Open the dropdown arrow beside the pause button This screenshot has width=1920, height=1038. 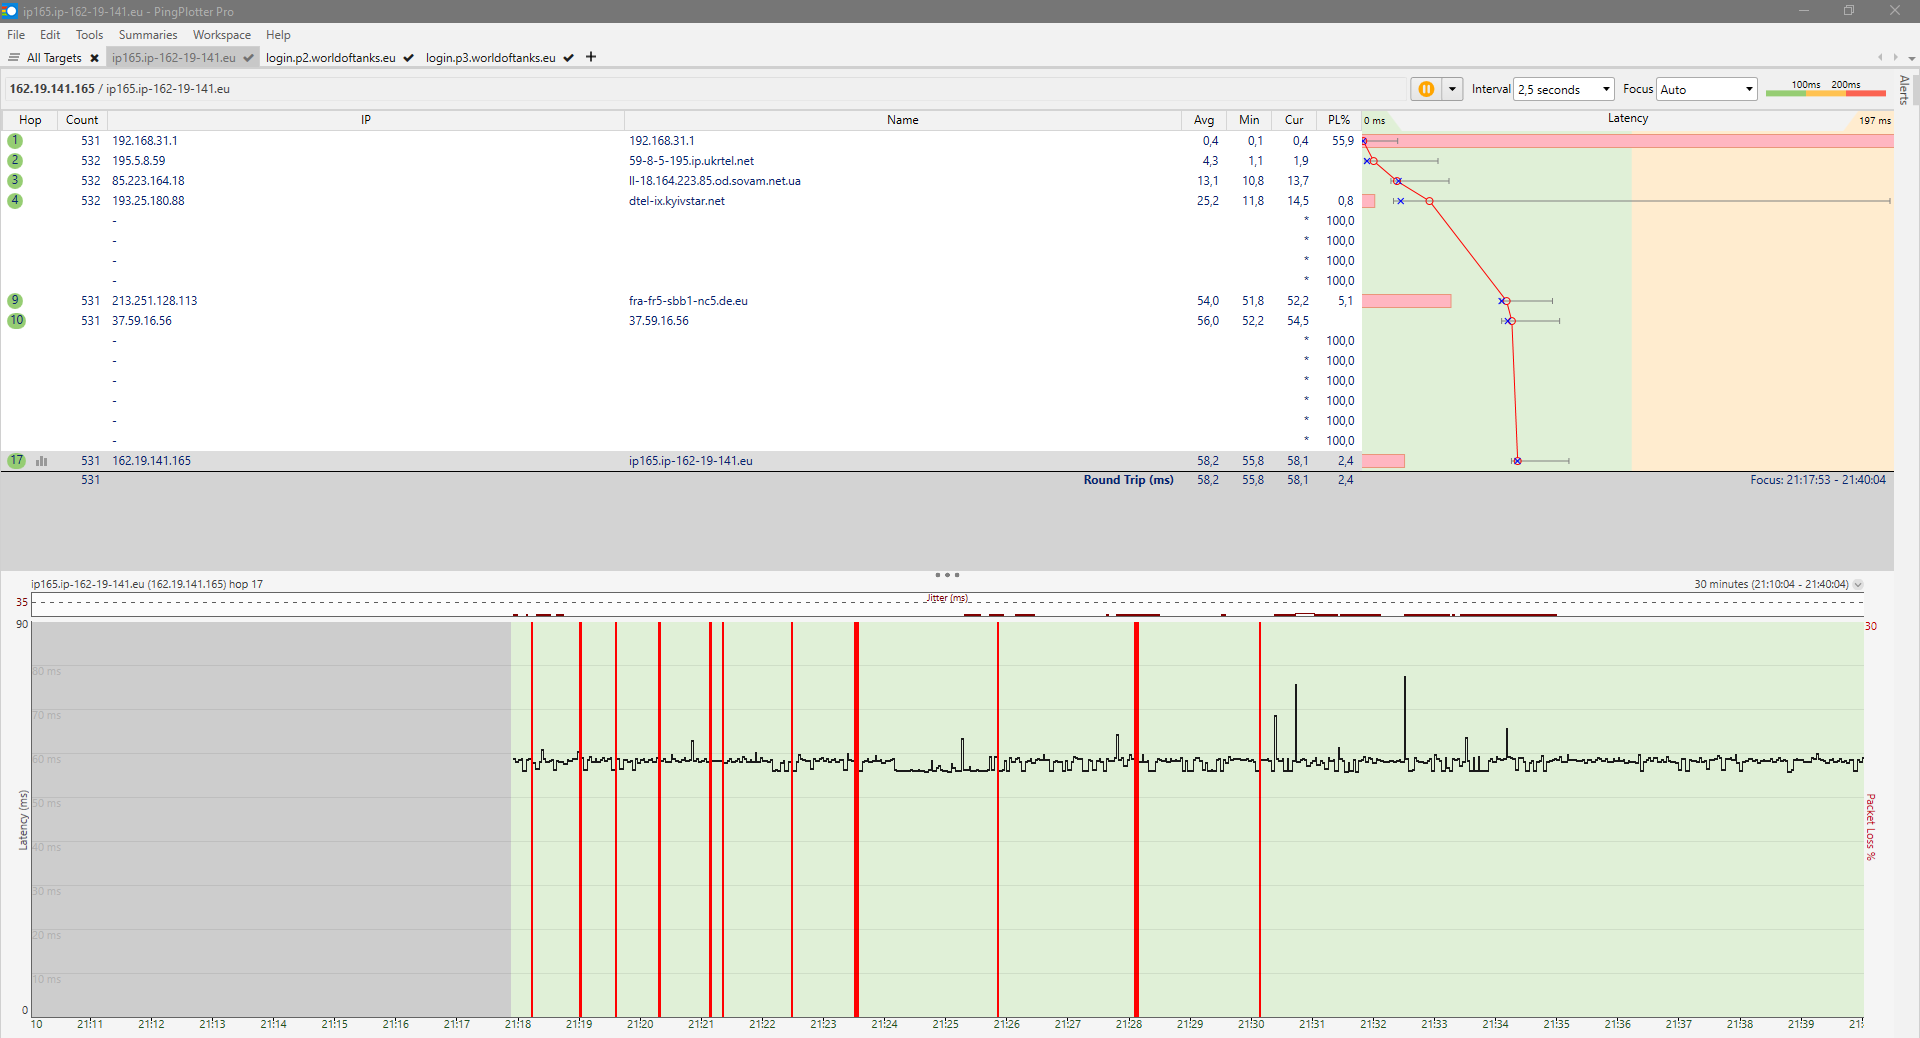(x=1452, y=89)
